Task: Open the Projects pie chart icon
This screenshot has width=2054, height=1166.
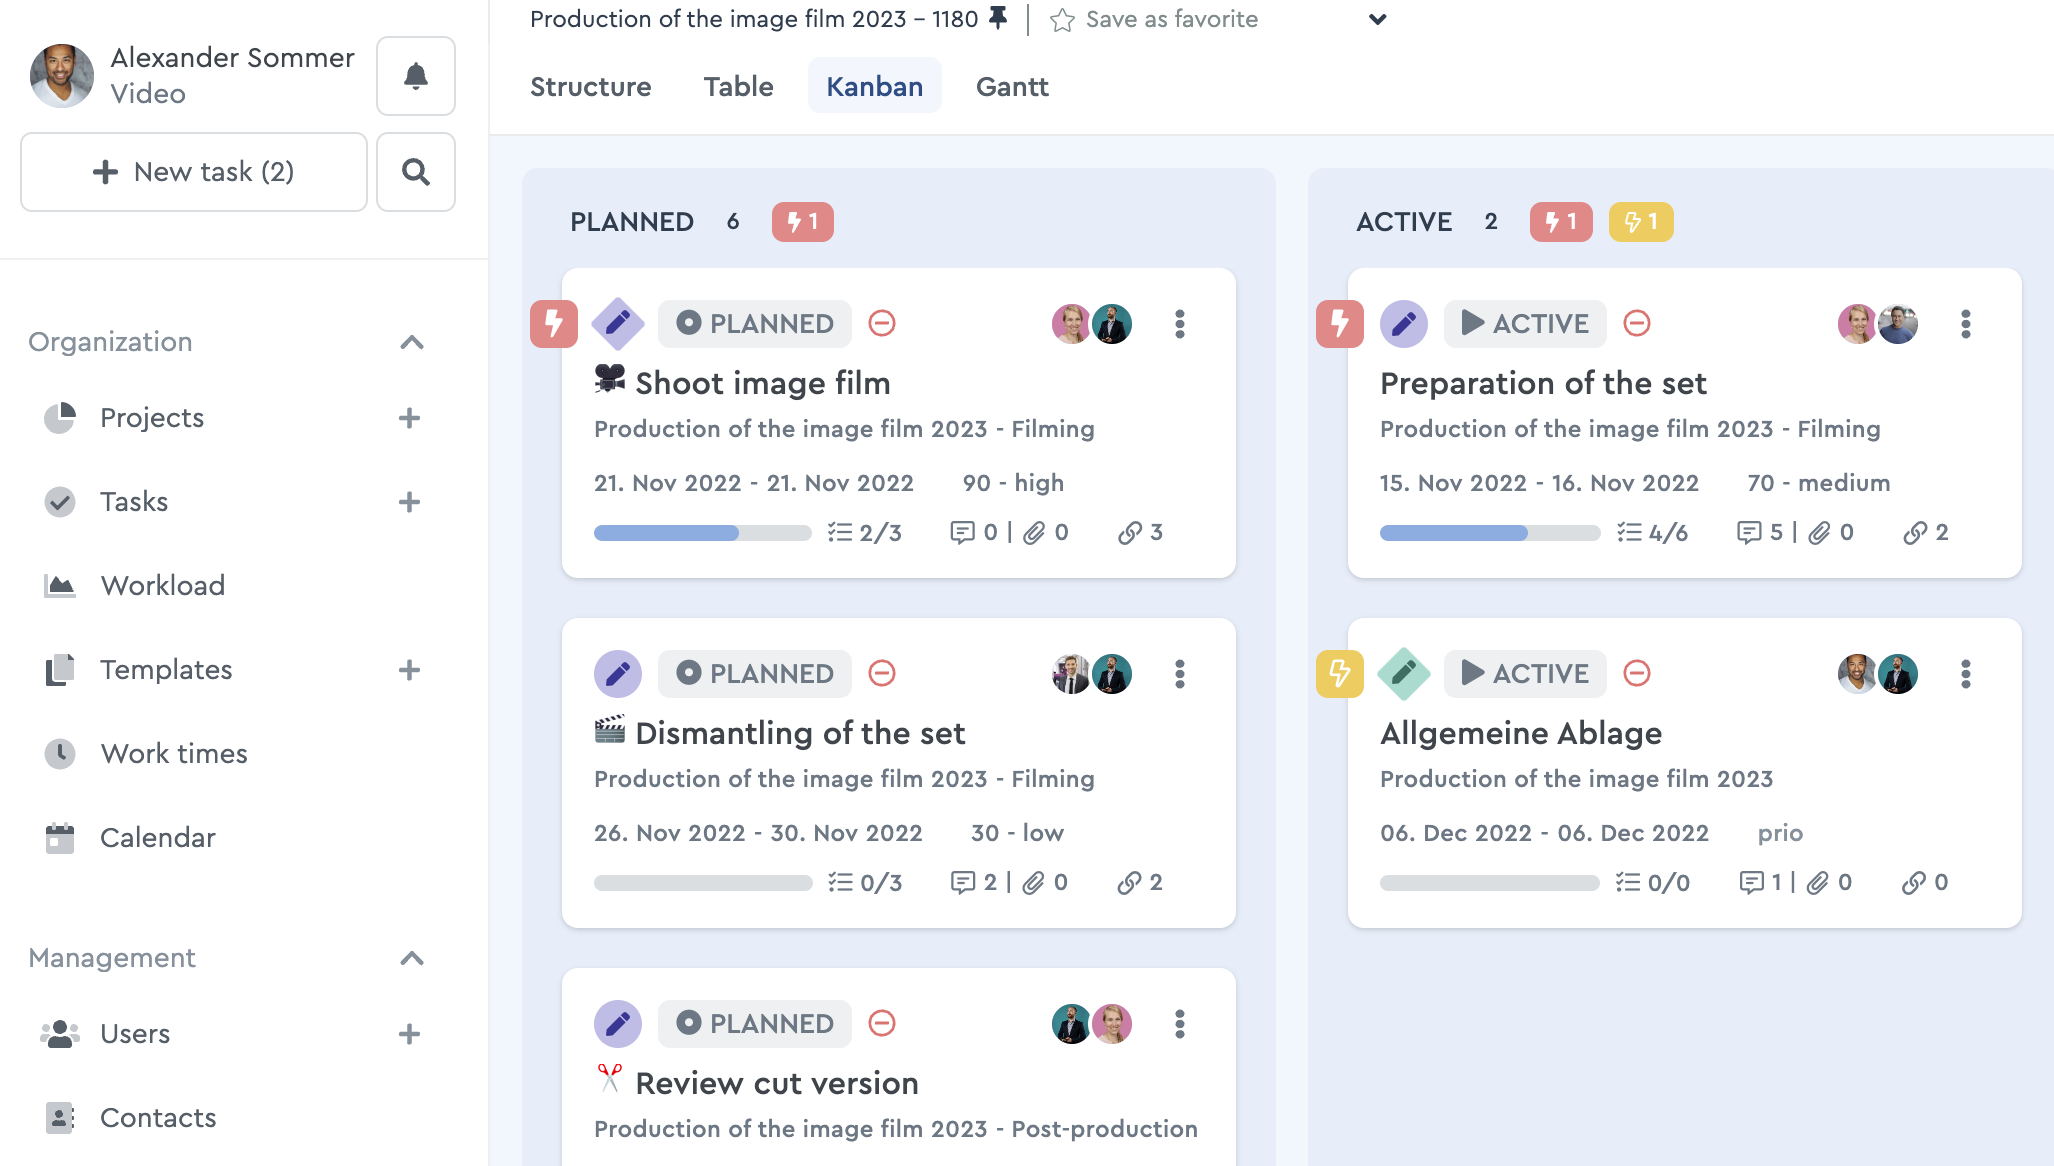Action: coord(60,418)
